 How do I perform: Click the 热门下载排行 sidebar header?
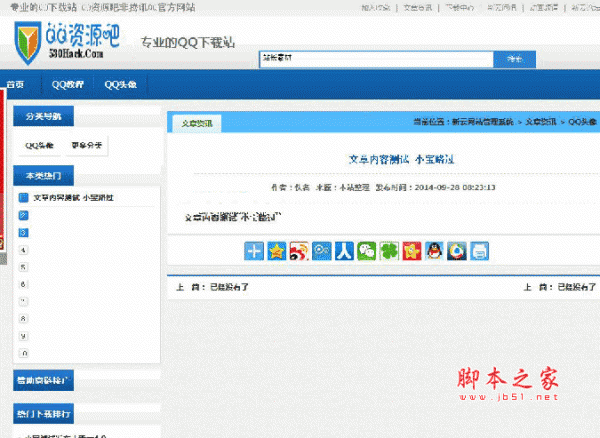[43, 414]
